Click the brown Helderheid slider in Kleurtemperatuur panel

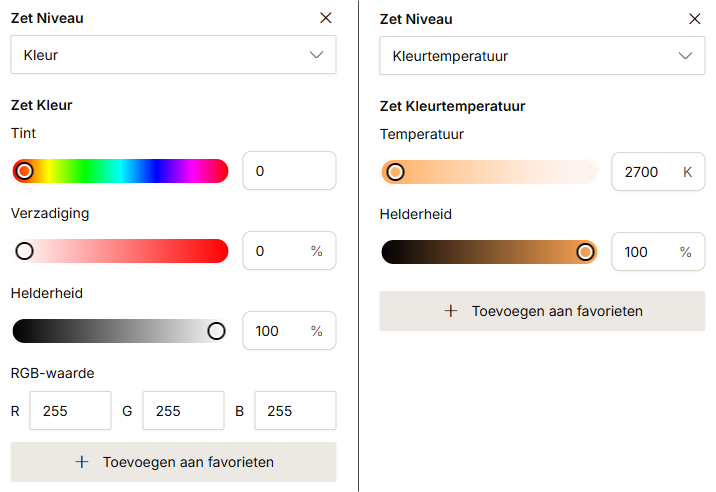(x=490, y=252)
